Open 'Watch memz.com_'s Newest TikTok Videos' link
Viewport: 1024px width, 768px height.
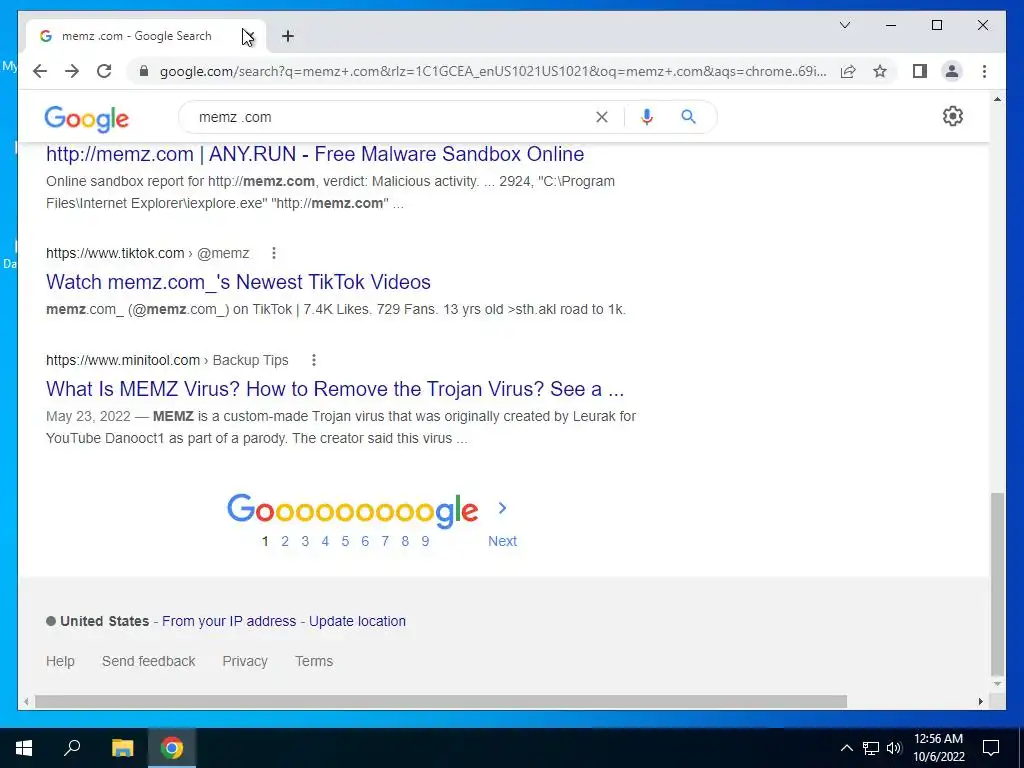(x=238, y=282)
